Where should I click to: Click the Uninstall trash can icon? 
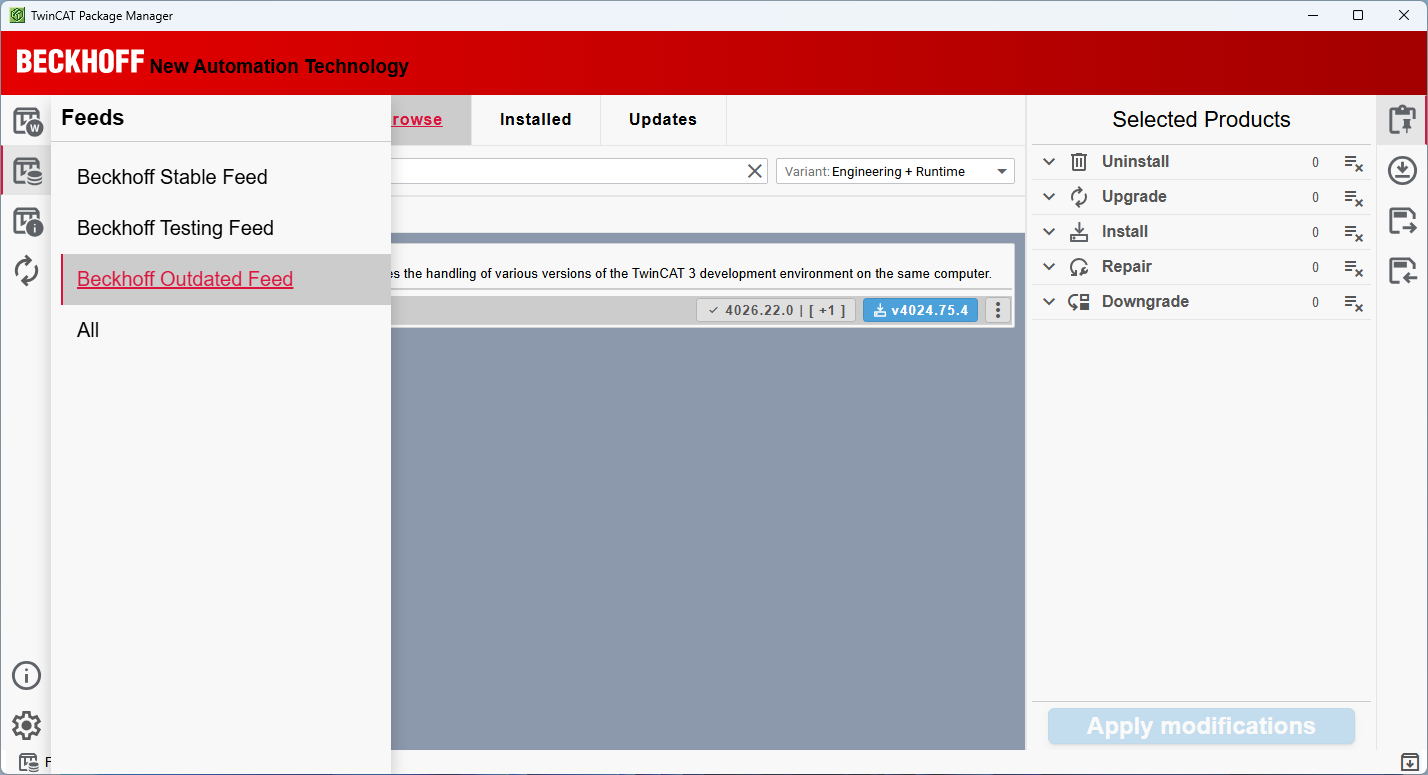pyautogui.click(x=1079, y=162)
